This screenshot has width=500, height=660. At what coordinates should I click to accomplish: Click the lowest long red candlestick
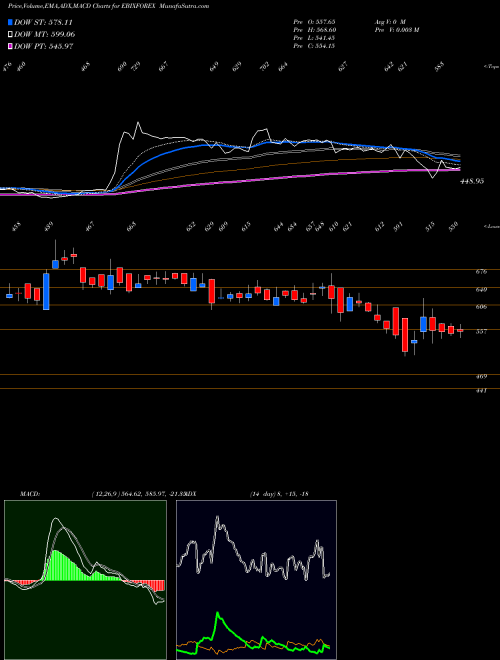[405, 335]
